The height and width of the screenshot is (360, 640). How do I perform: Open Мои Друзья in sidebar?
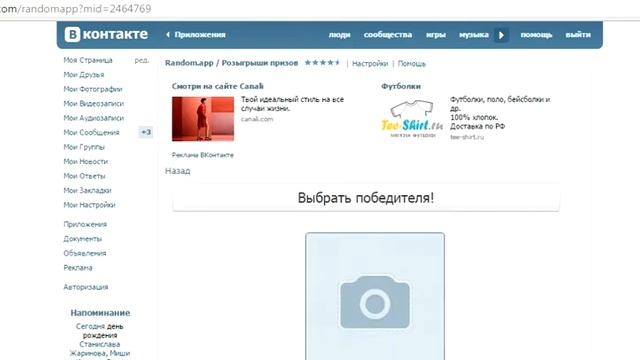point(84,75)
